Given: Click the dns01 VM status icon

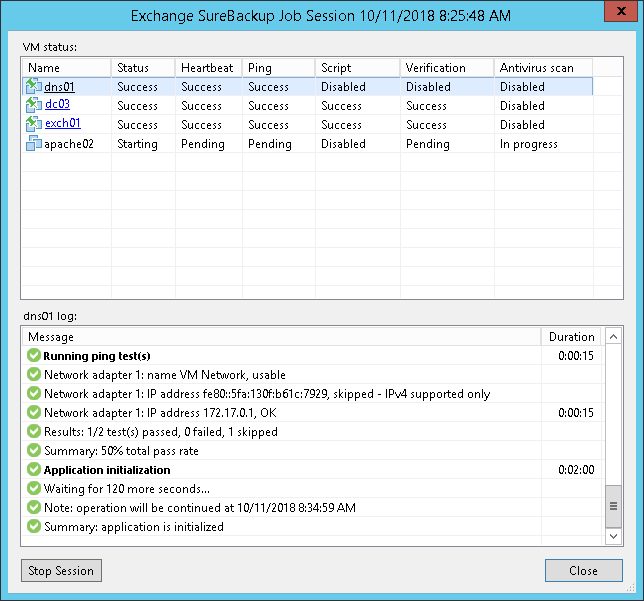Looking at the screenshot, I should tap(34, 87).
